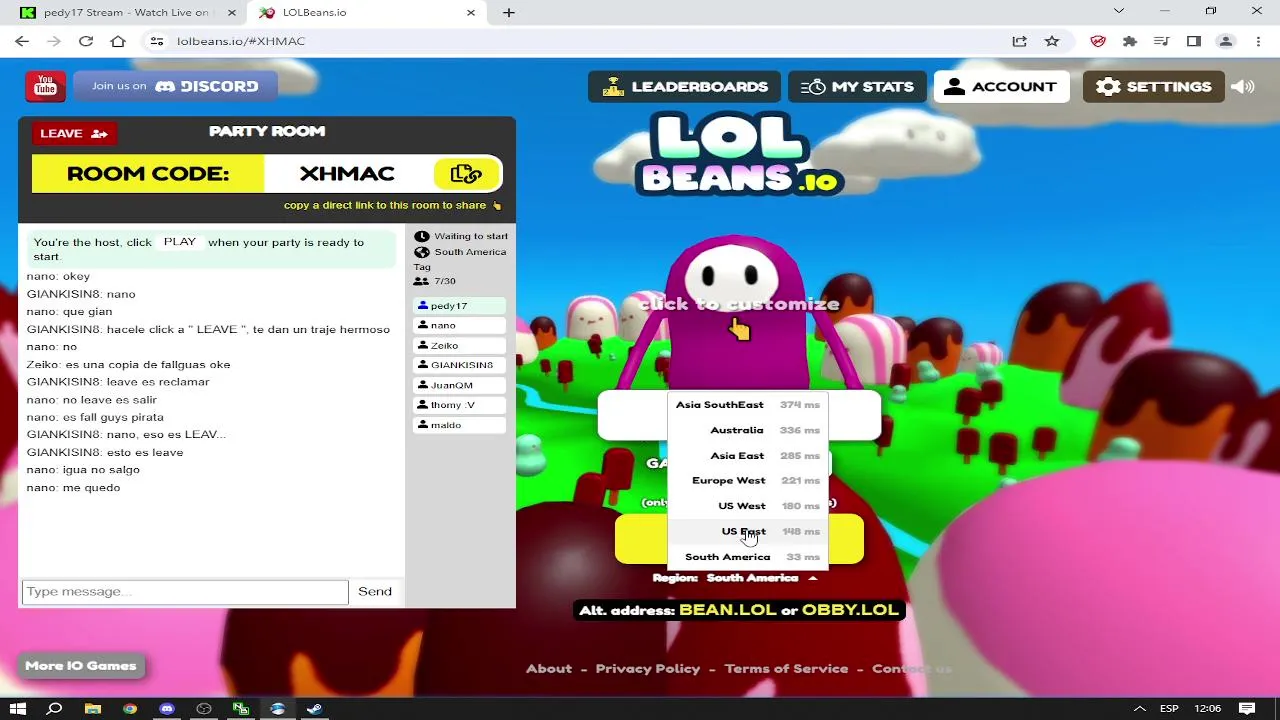Open File Explorer from the taskbar
This screenshot has width=1280, height=720.
[x=92, y=709]
